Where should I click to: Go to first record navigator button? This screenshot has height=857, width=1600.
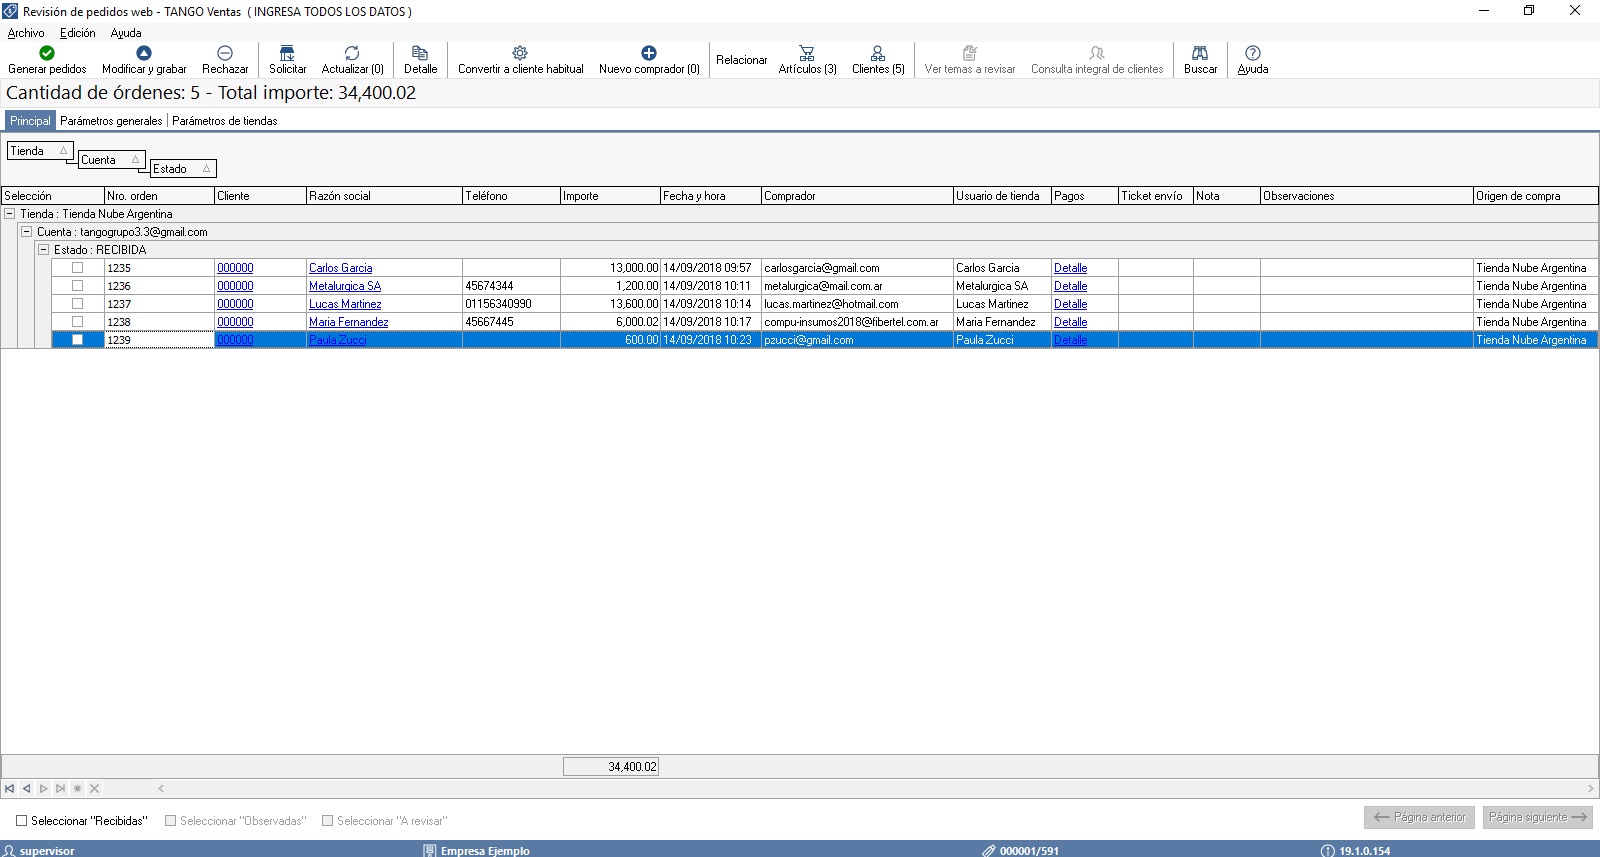click(10, 789)
